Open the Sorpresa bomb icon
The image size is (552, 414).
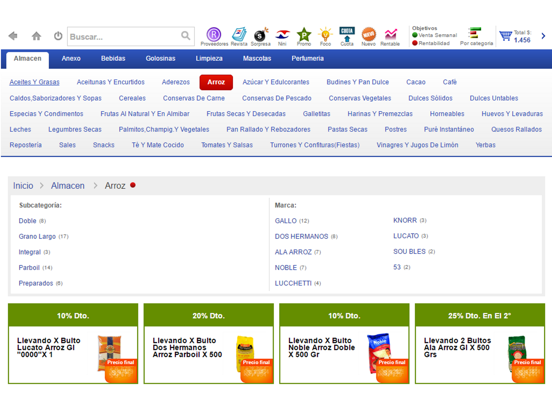click(261, 37)
